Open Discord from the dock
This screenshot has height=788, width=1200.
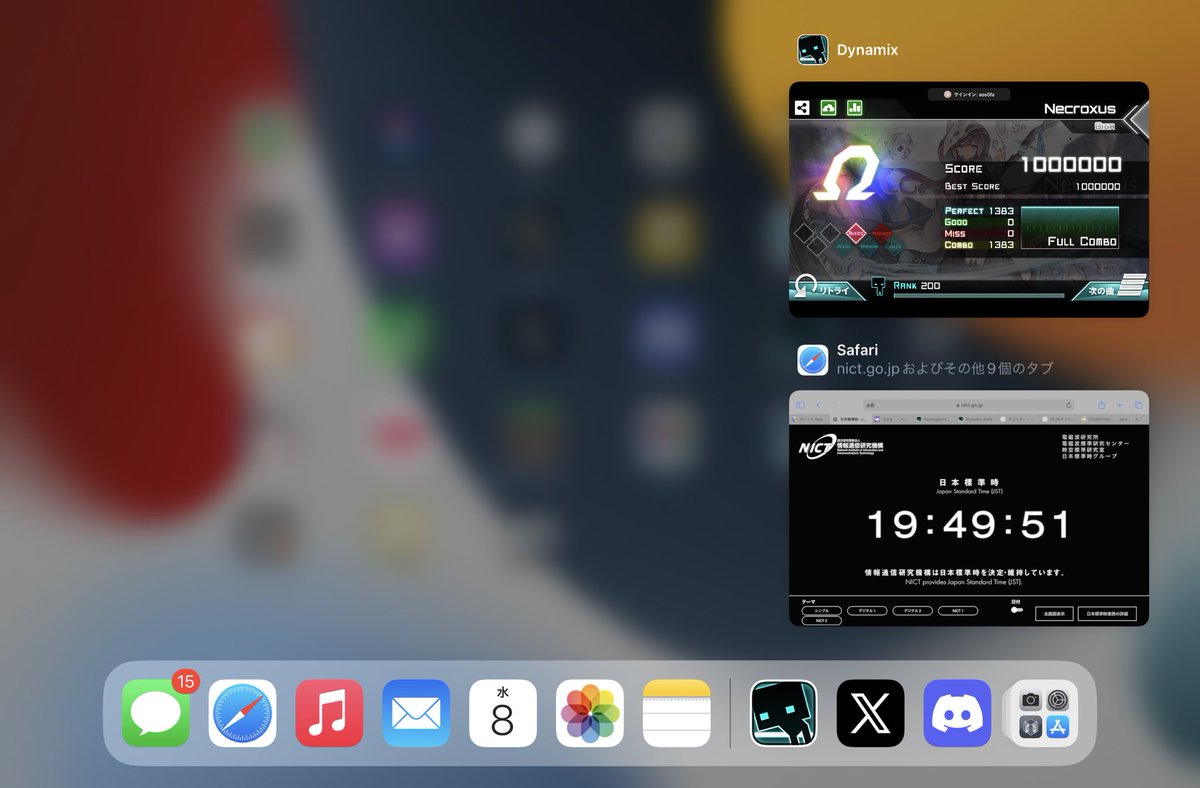957,713
